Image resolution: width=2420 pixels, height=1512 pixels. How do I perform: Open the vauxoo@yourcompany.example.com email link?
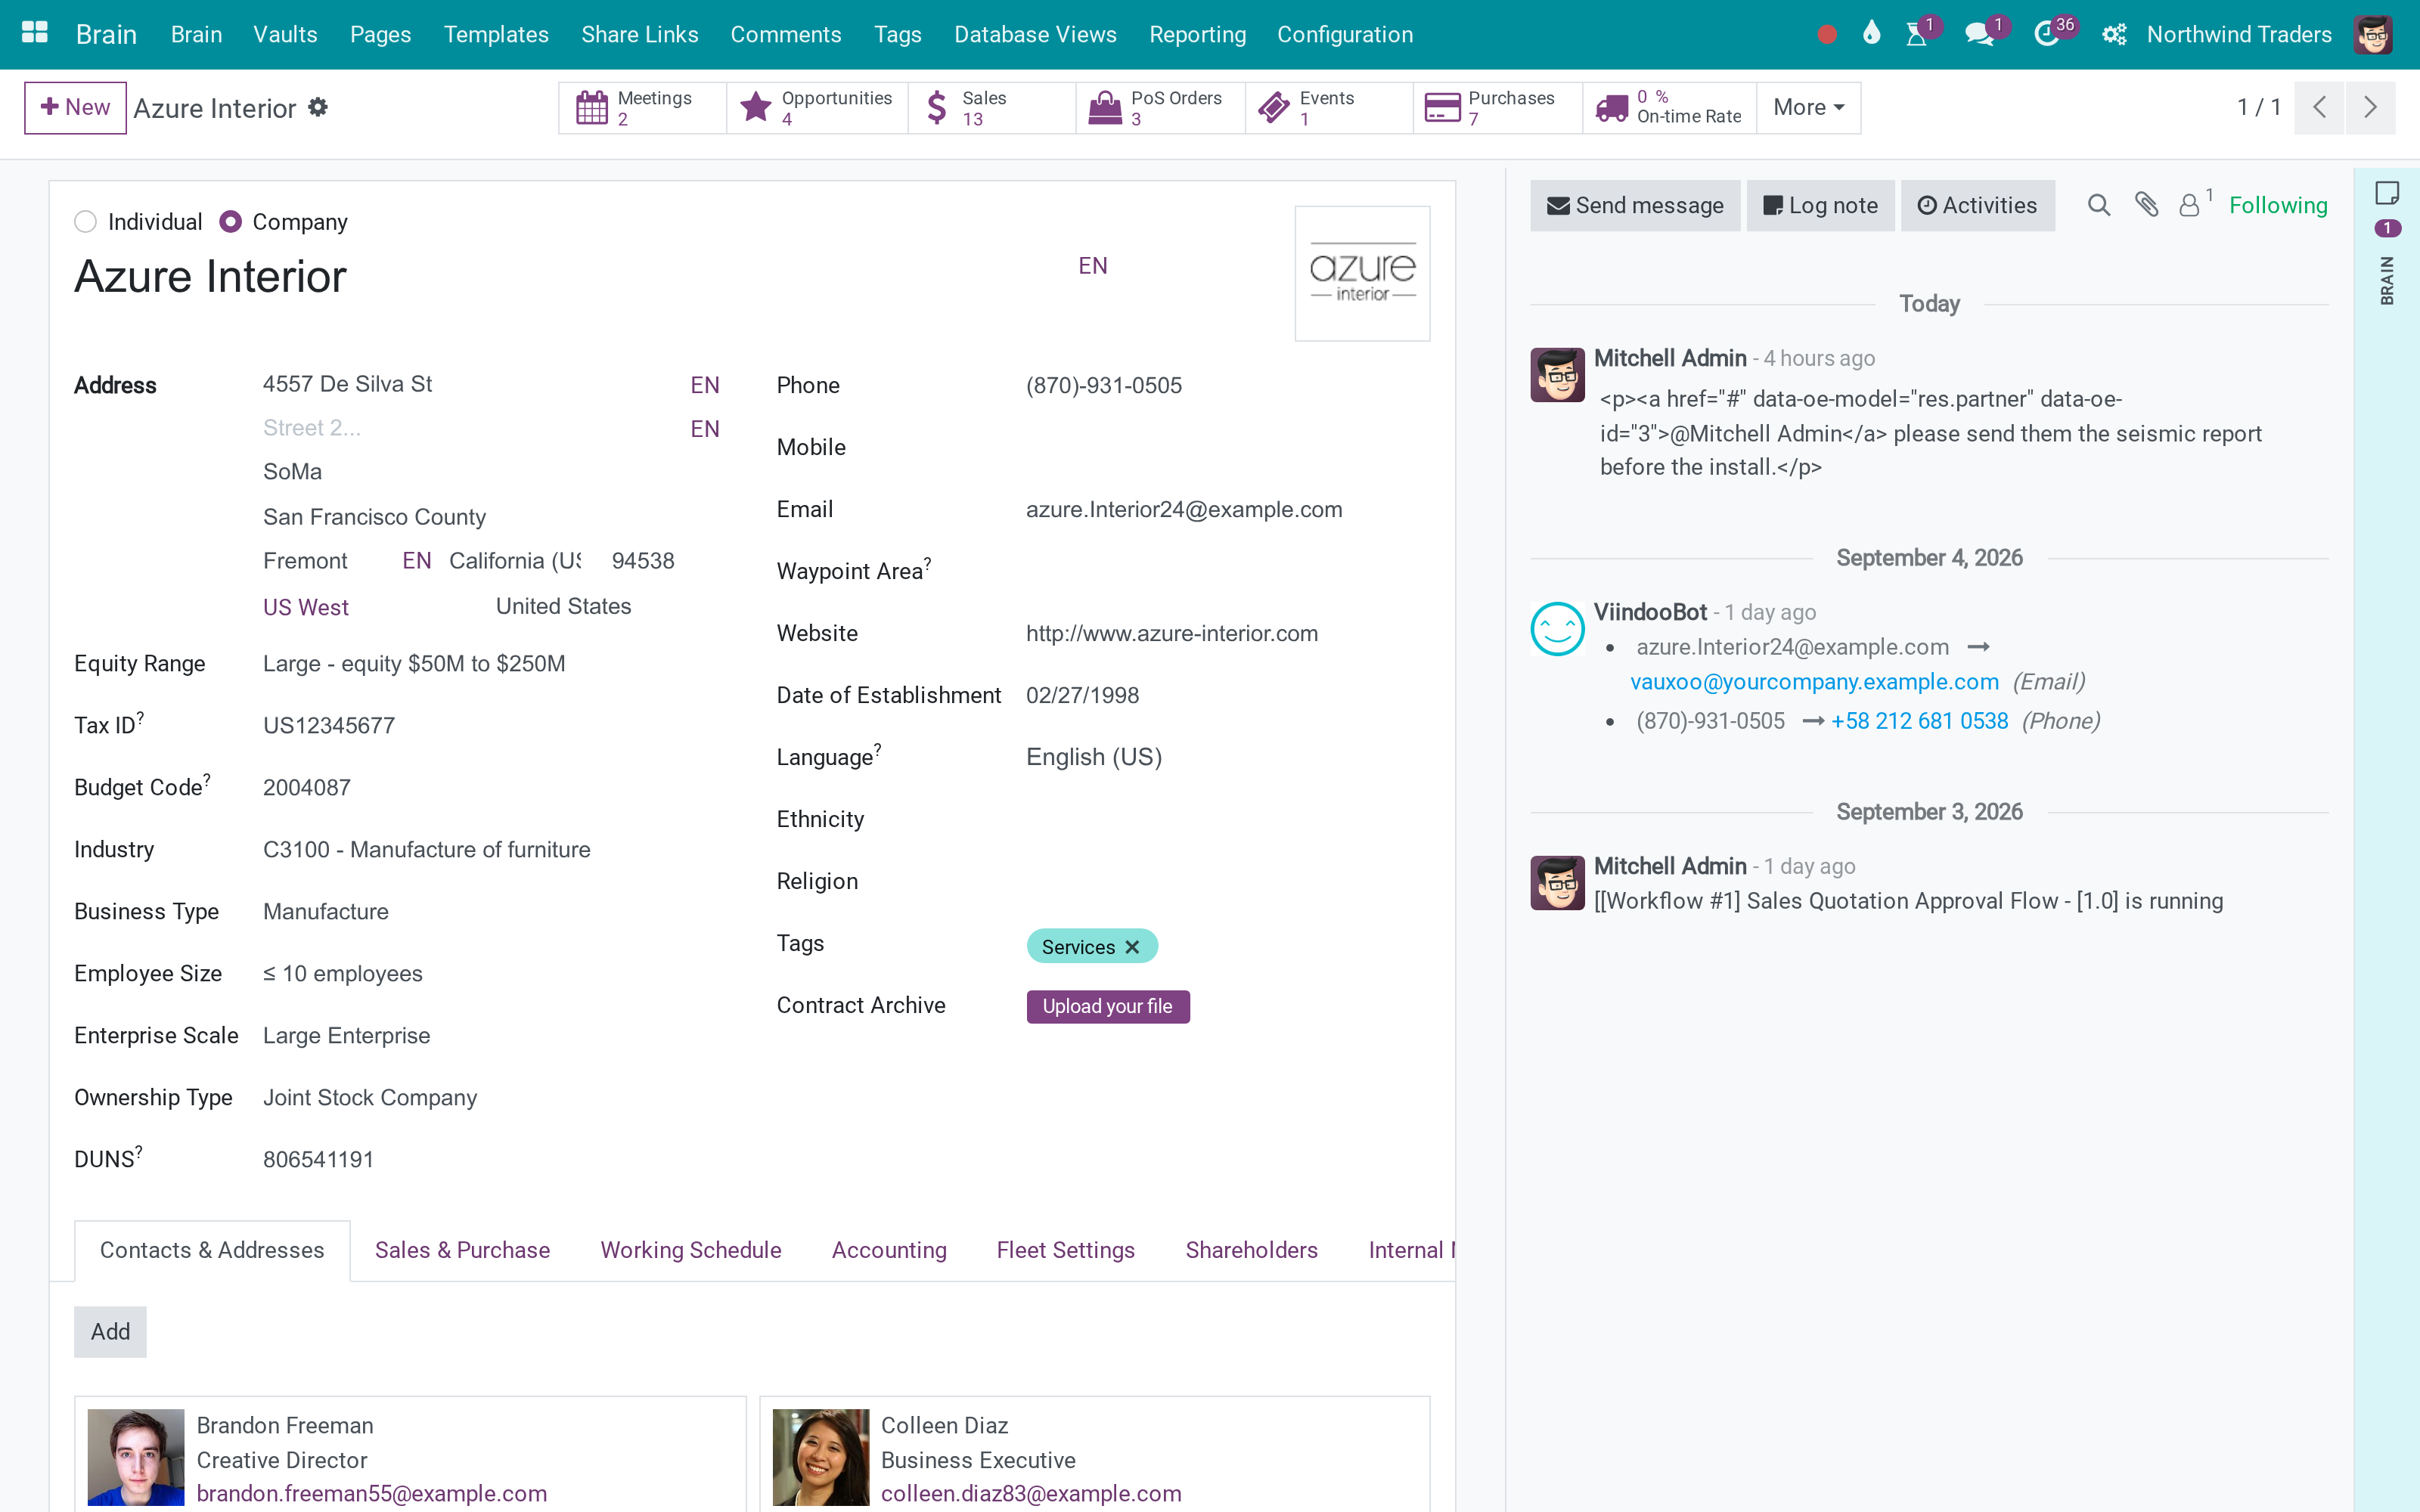point(1814,682)
